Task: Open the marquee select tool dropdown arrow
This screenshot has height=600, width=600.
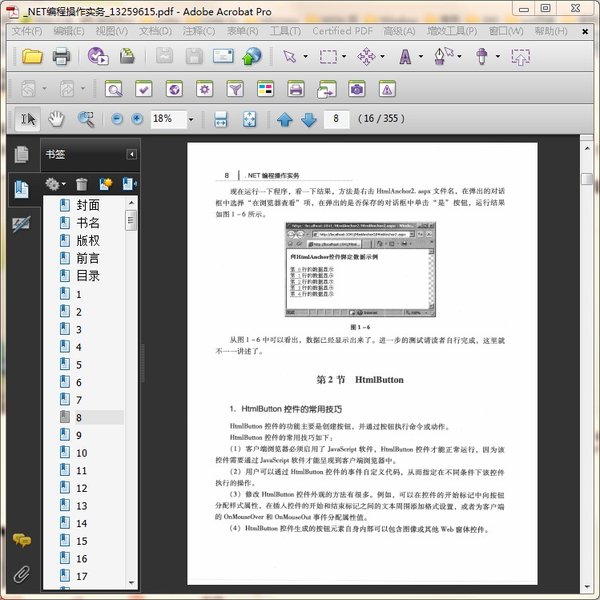Action: (x=343, y=56)
